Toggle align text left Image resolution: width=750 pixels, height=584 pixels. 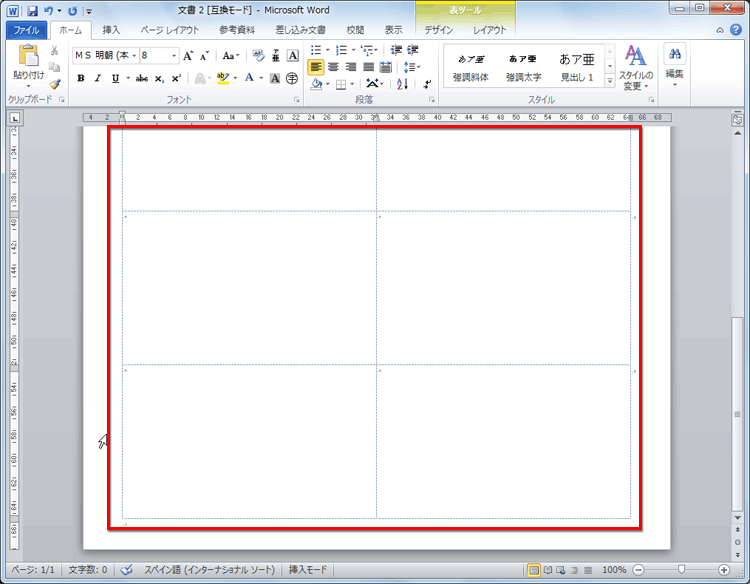316,67
